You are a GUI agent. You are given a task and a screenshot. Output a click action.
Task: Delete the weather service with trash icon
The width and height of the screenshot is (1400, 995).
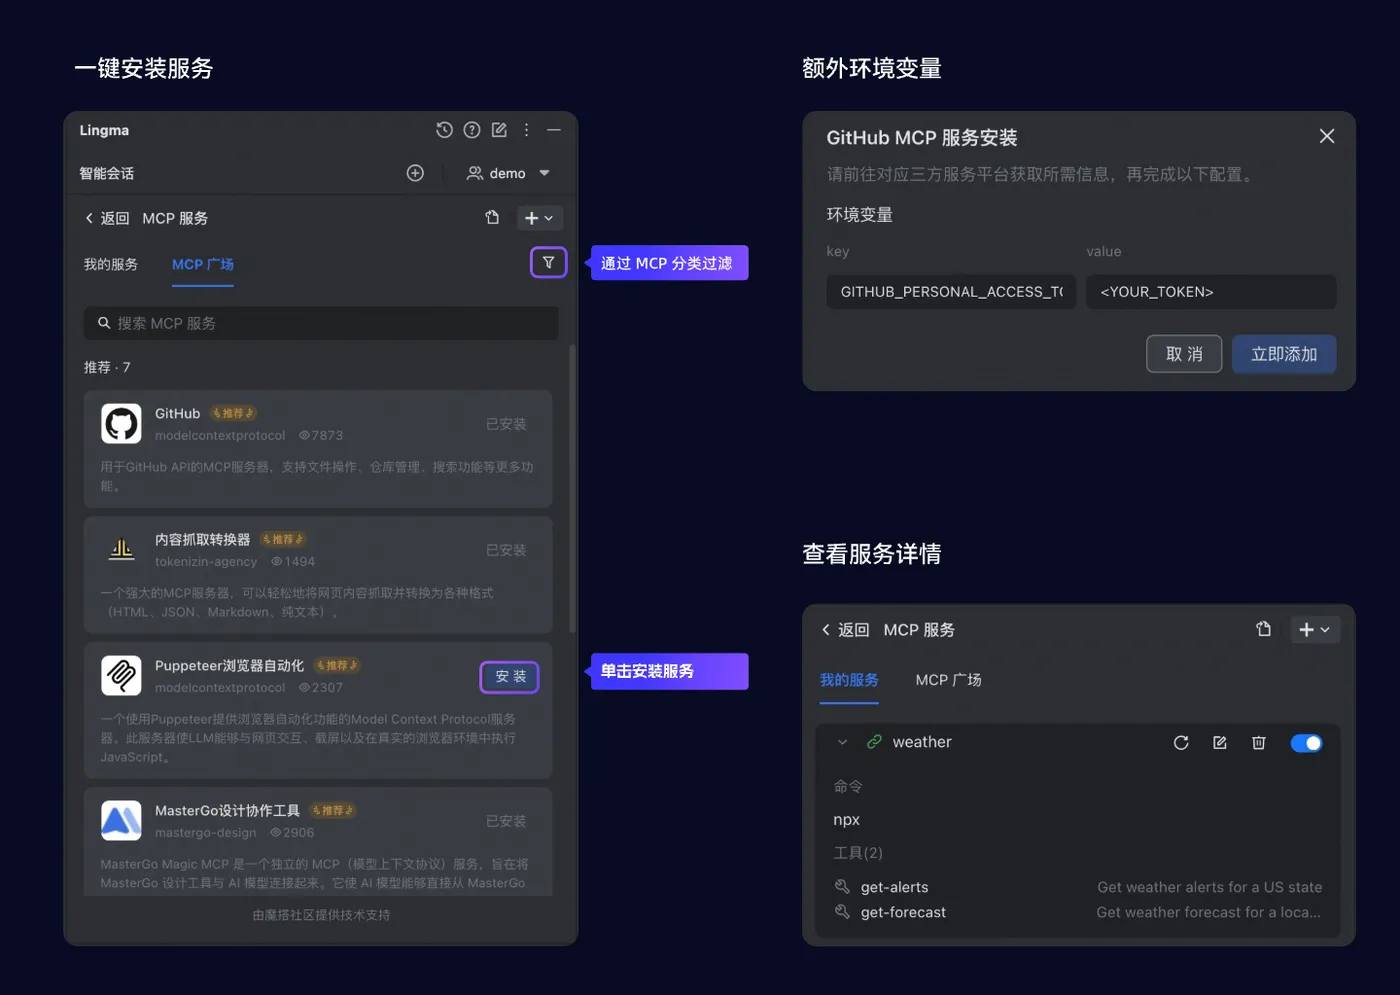(1259, 743)
